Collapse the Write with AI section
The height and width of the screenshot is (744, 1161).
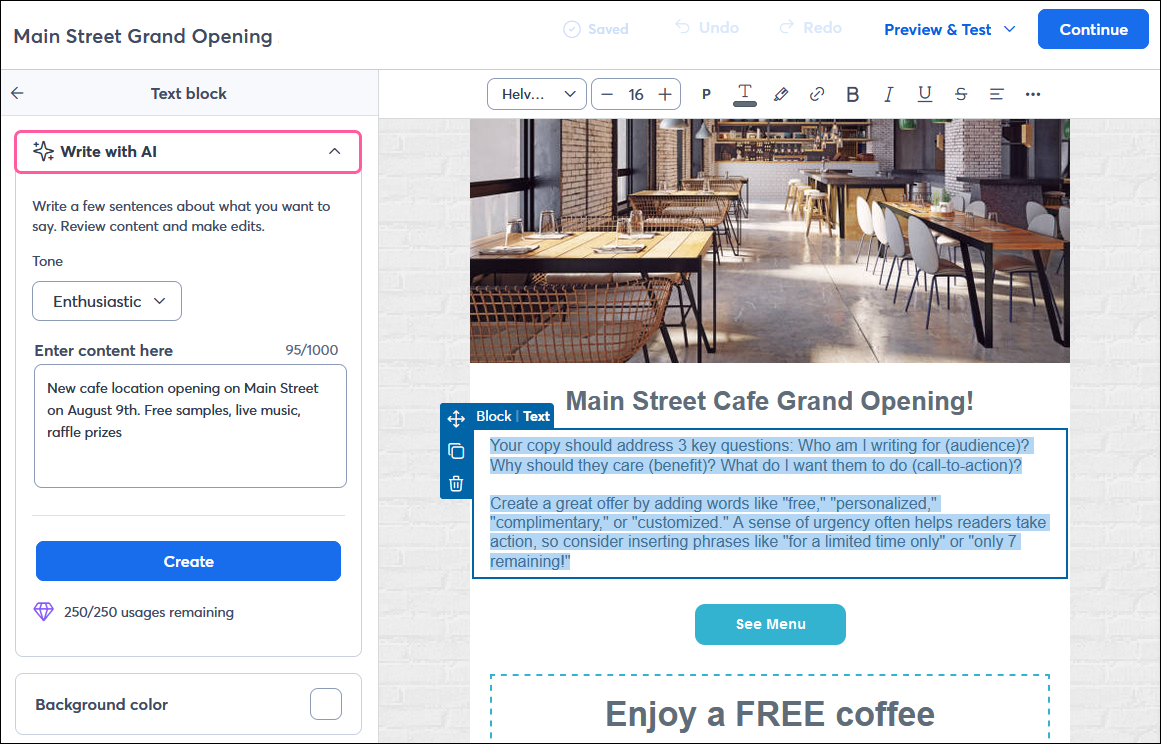click(x=334, y=151)
